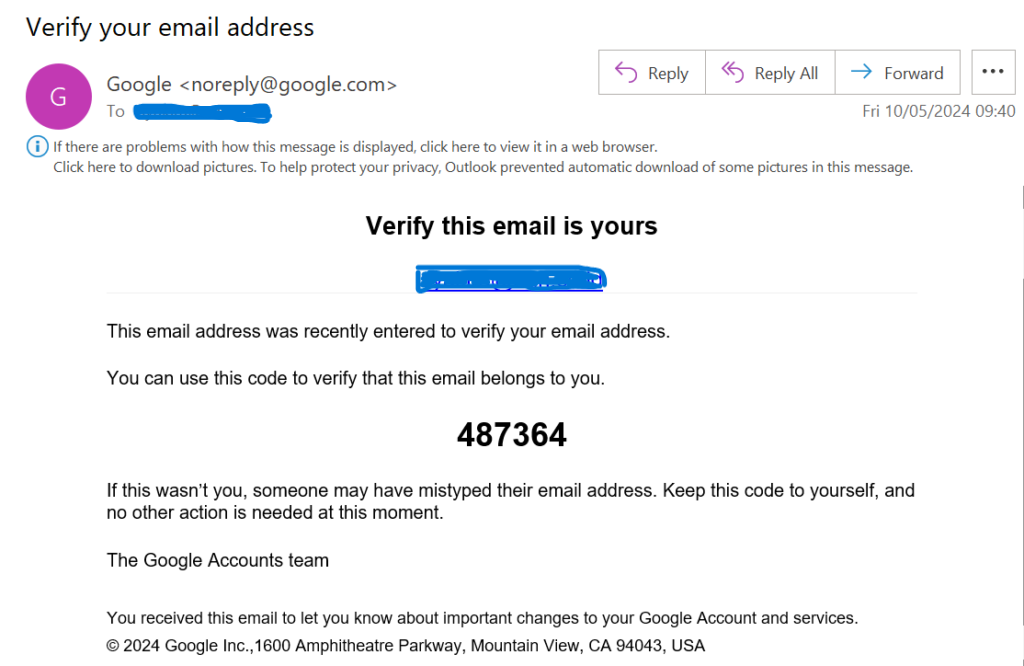This screenshot has height=666, width=1024.
Task: Click the received date Fri 10/05/2024 09:40
Action: 938,111
